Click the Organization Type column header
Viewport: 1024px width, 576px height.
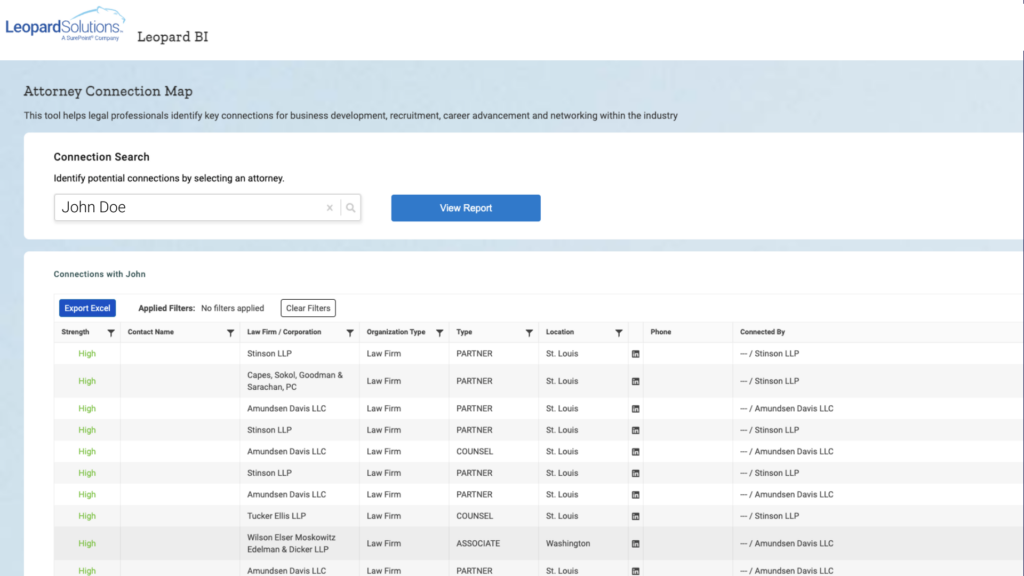click(396, 332)
